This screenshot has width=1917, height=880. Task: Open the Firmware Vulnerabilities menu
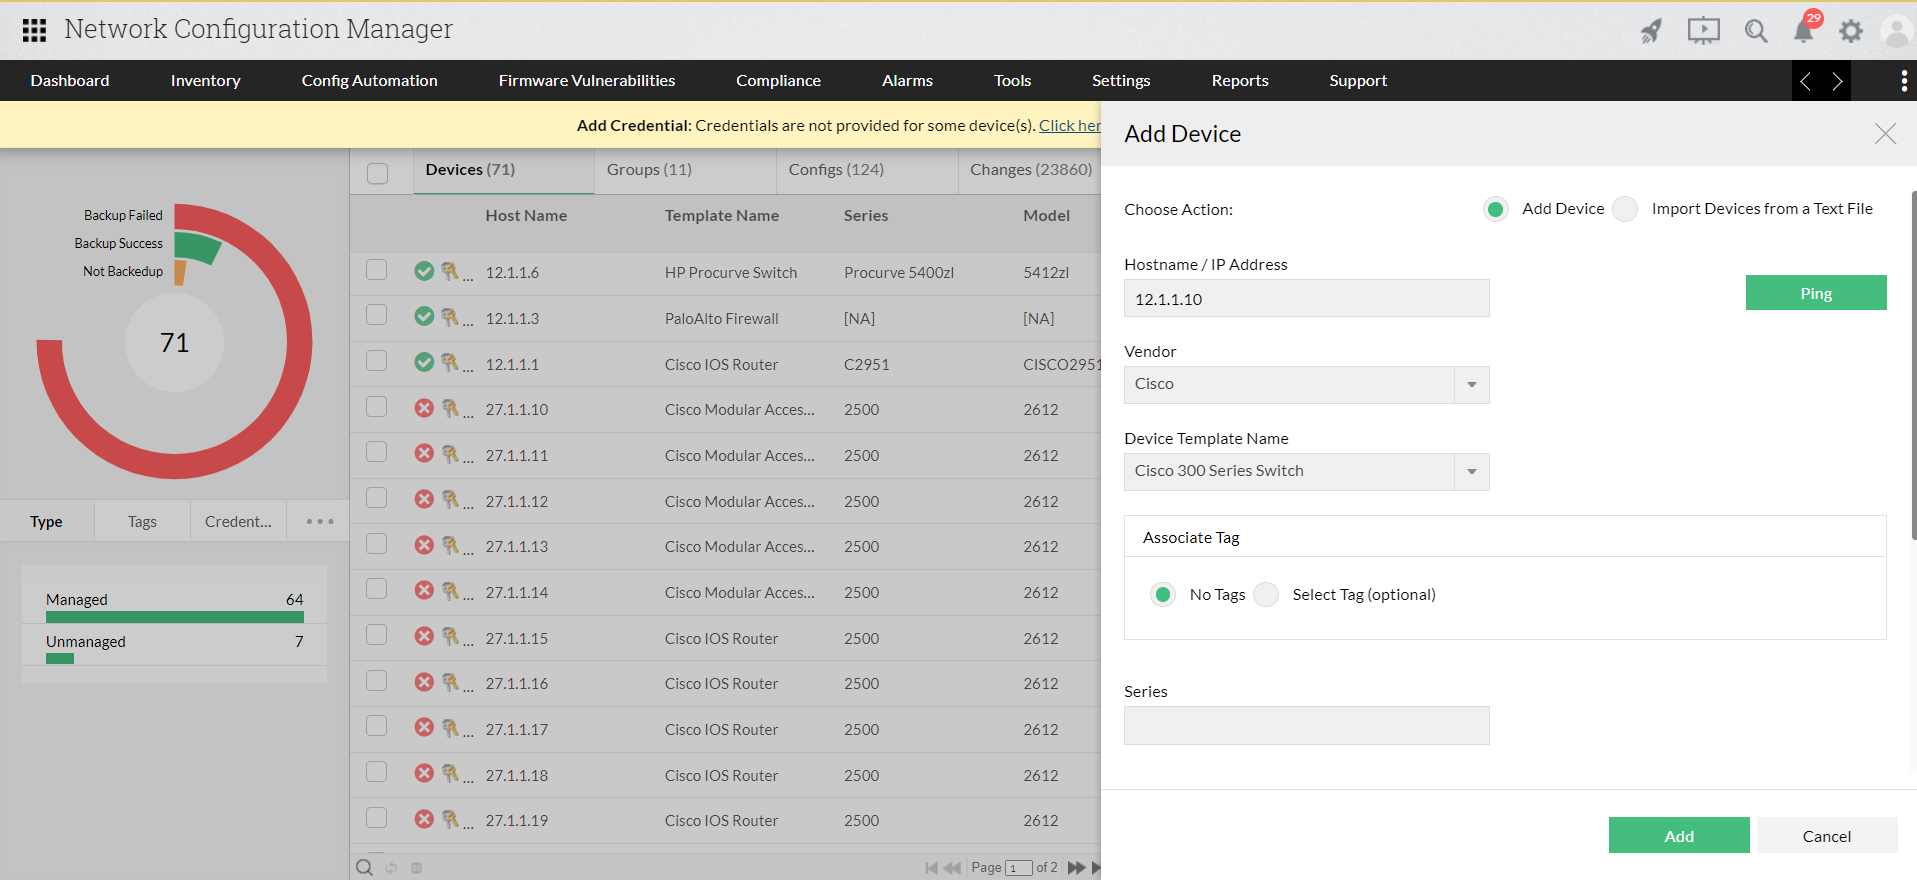[x=587, y=81]
